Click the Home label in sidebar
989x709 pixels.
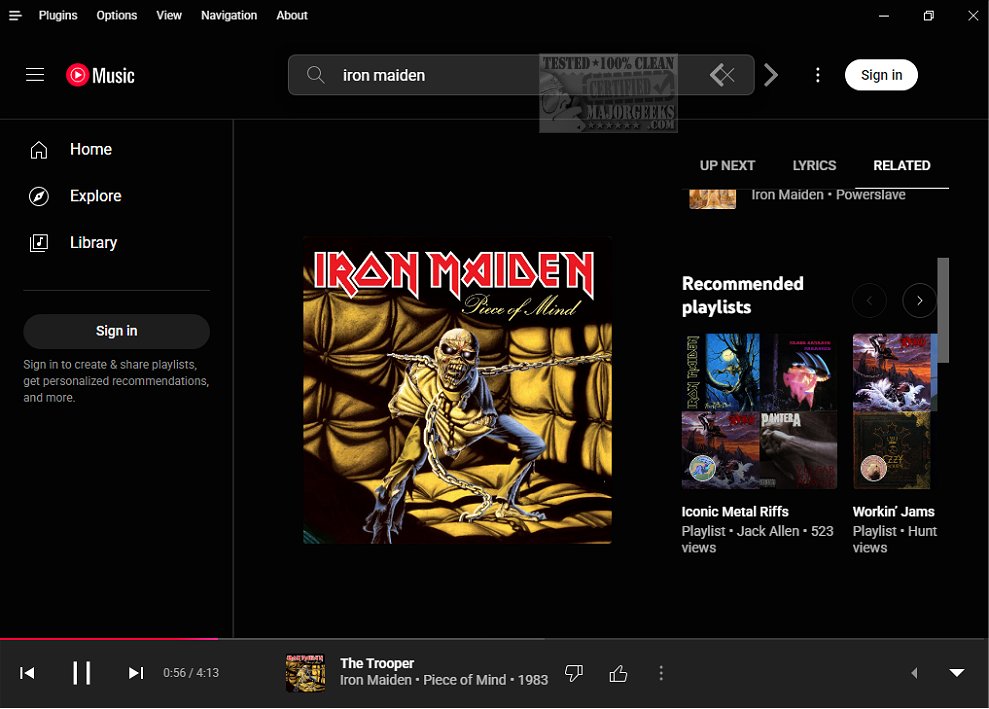[x=91, y=149]
